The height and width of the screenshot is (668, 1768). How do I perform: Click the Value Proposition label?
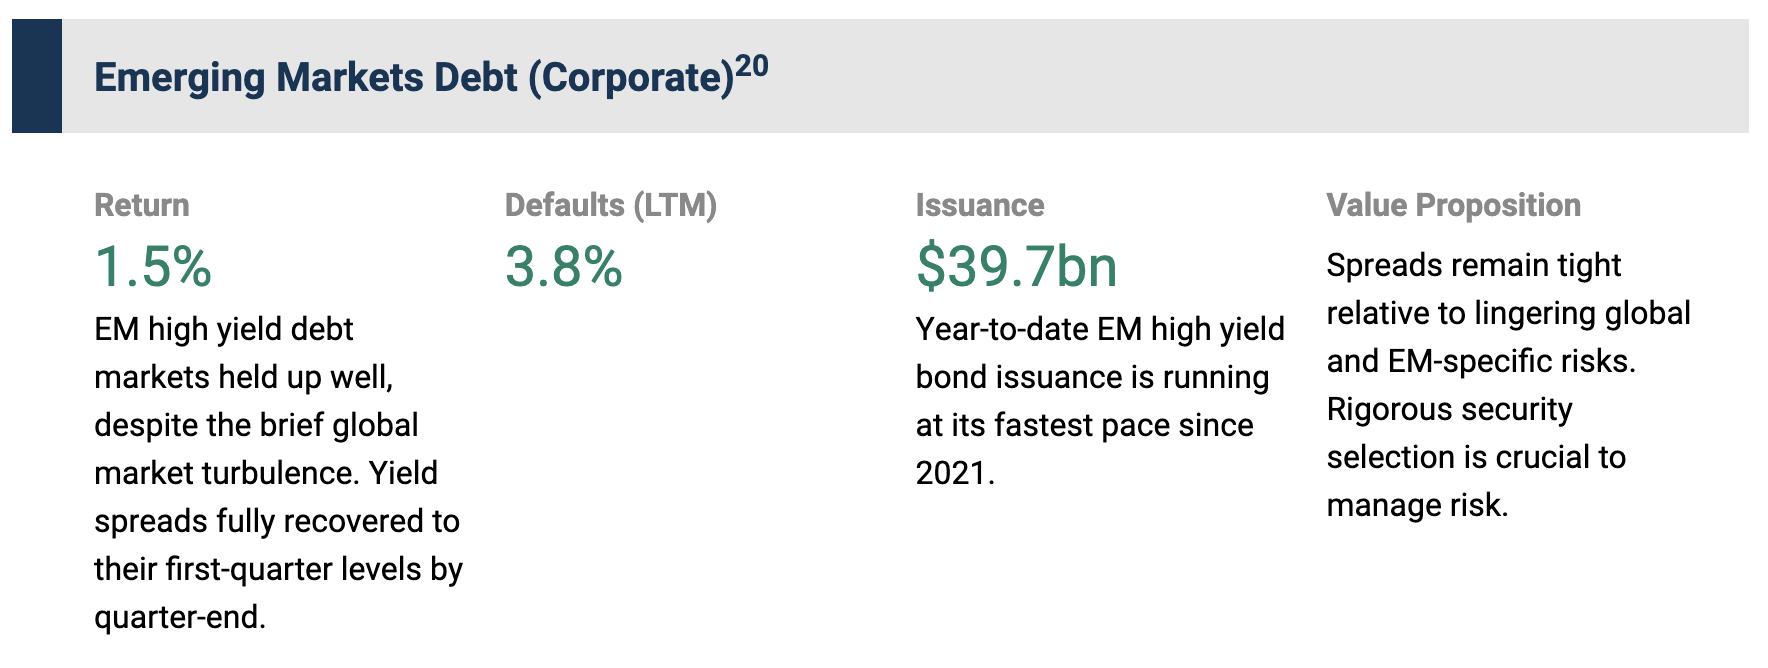[x=1453, y=205]
